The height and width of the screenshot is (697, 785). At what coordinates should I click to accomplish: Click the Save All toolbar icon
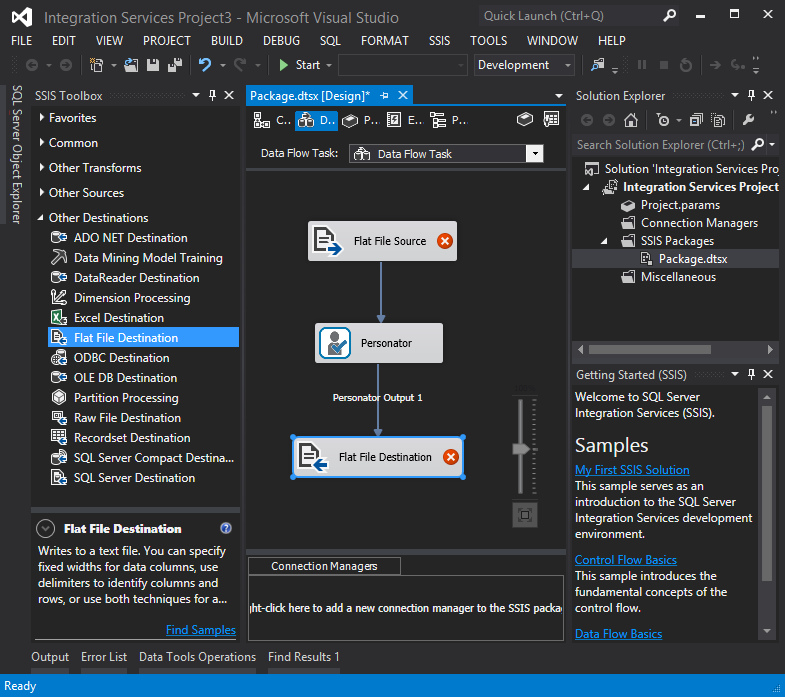click(x=175, y=65)
